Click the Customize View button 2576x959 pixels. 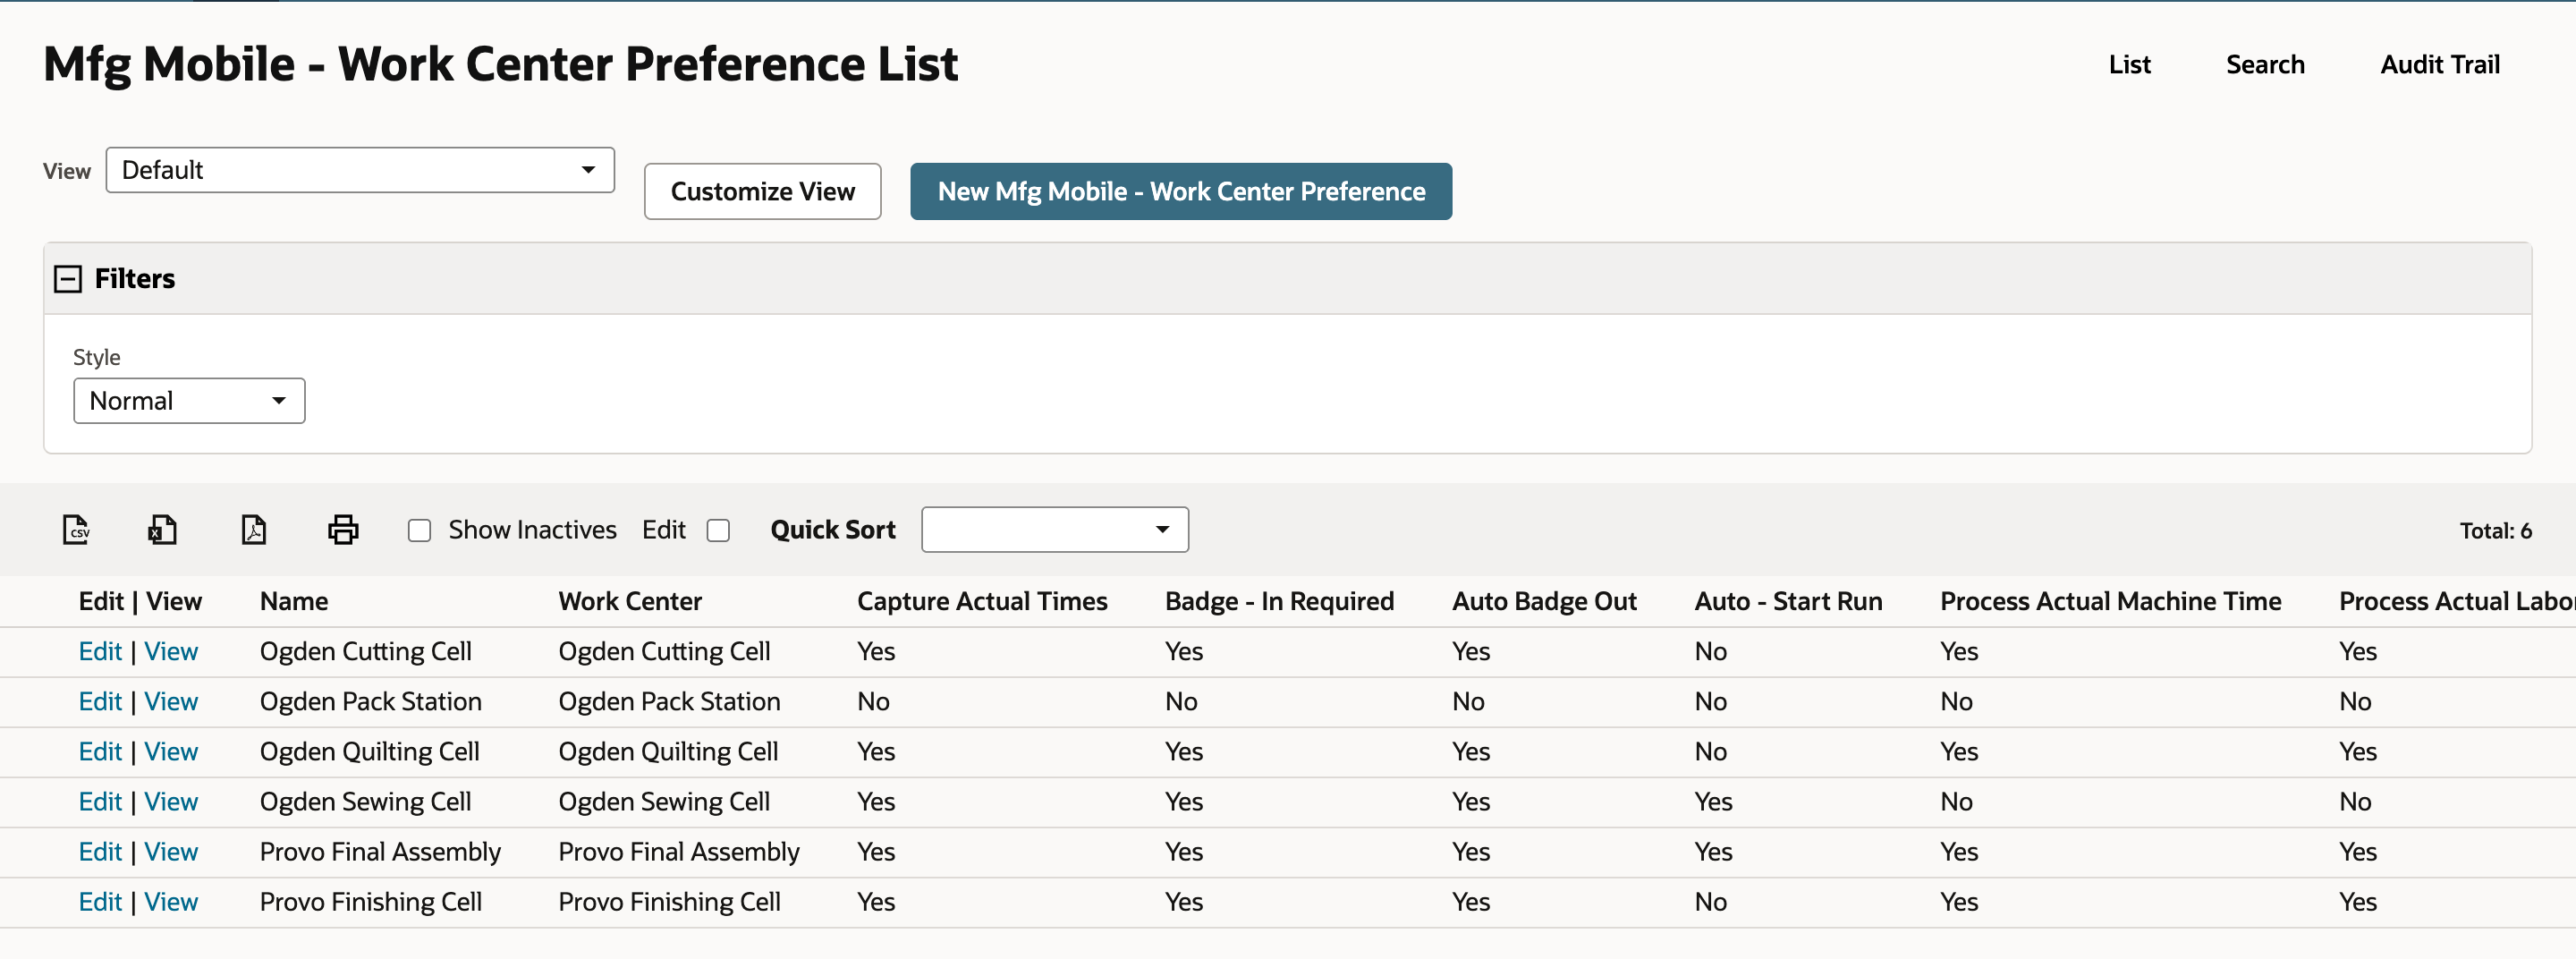tap(763, 191)
